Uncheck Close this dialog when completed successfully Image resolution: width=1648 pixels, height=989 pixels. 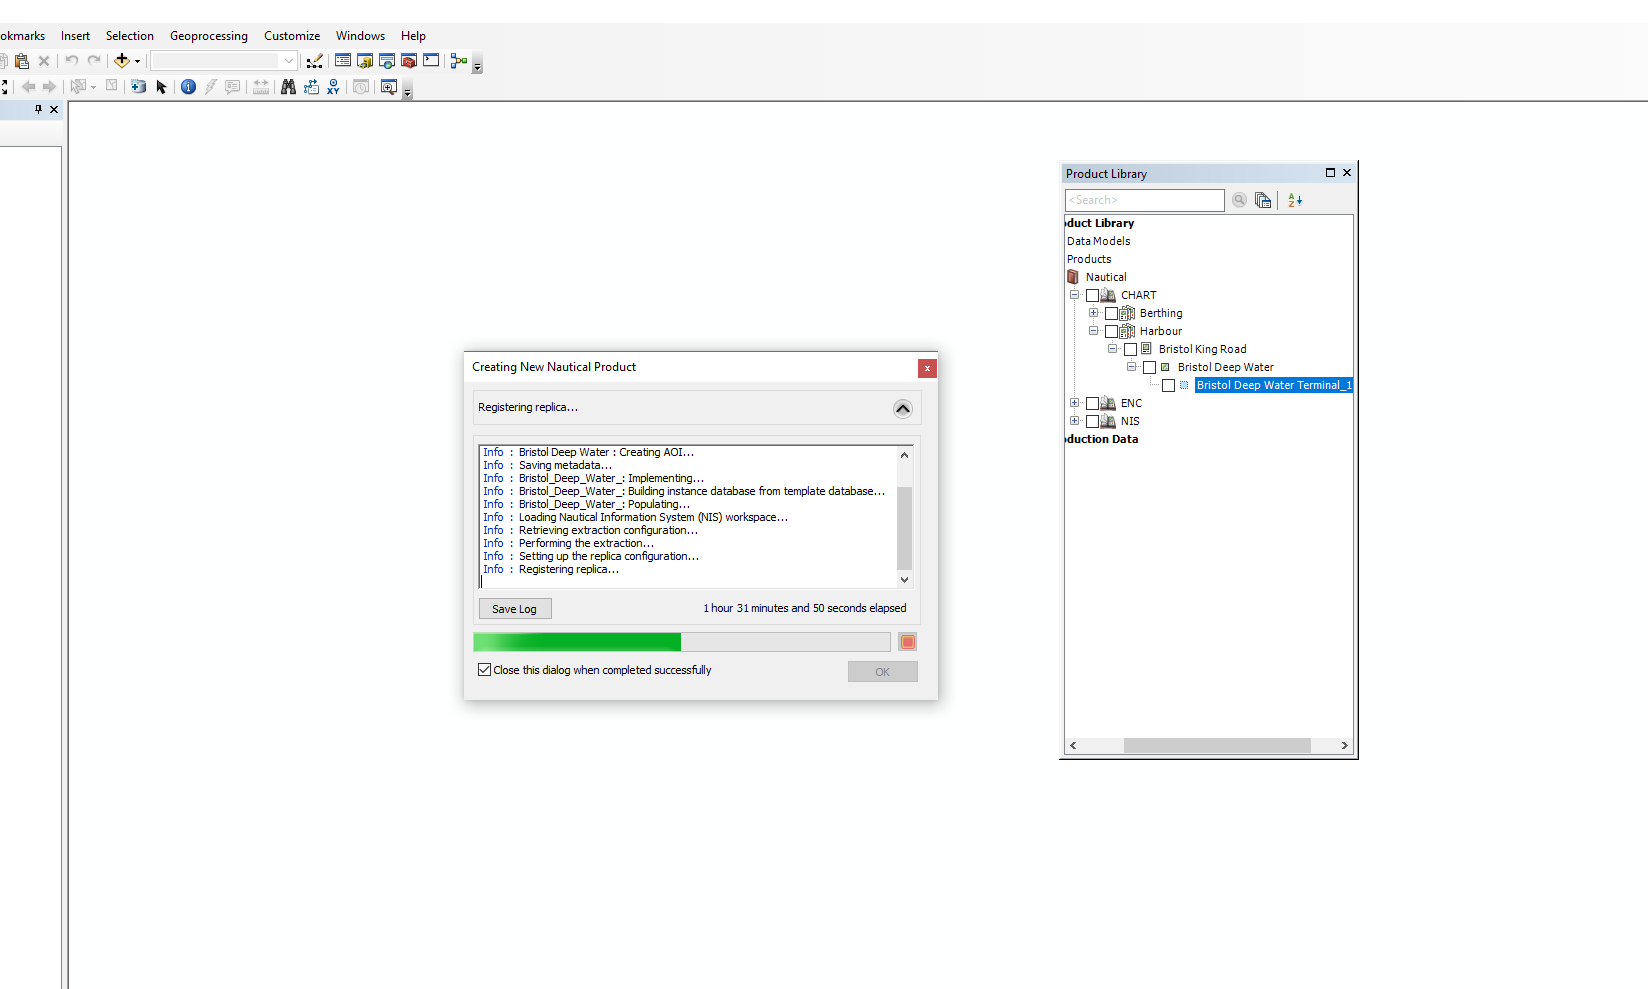(484, 669)
